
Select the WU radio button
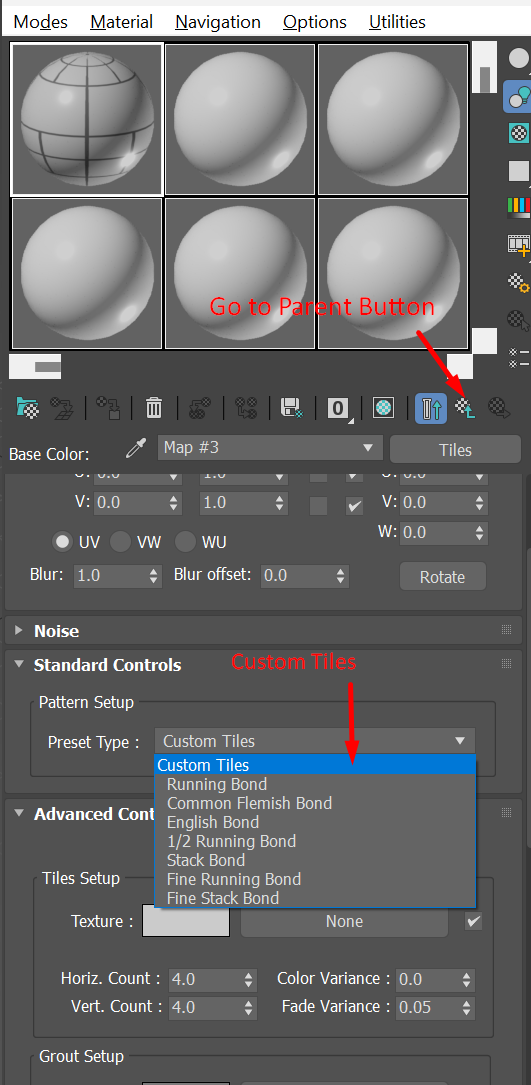coord(185,542)
